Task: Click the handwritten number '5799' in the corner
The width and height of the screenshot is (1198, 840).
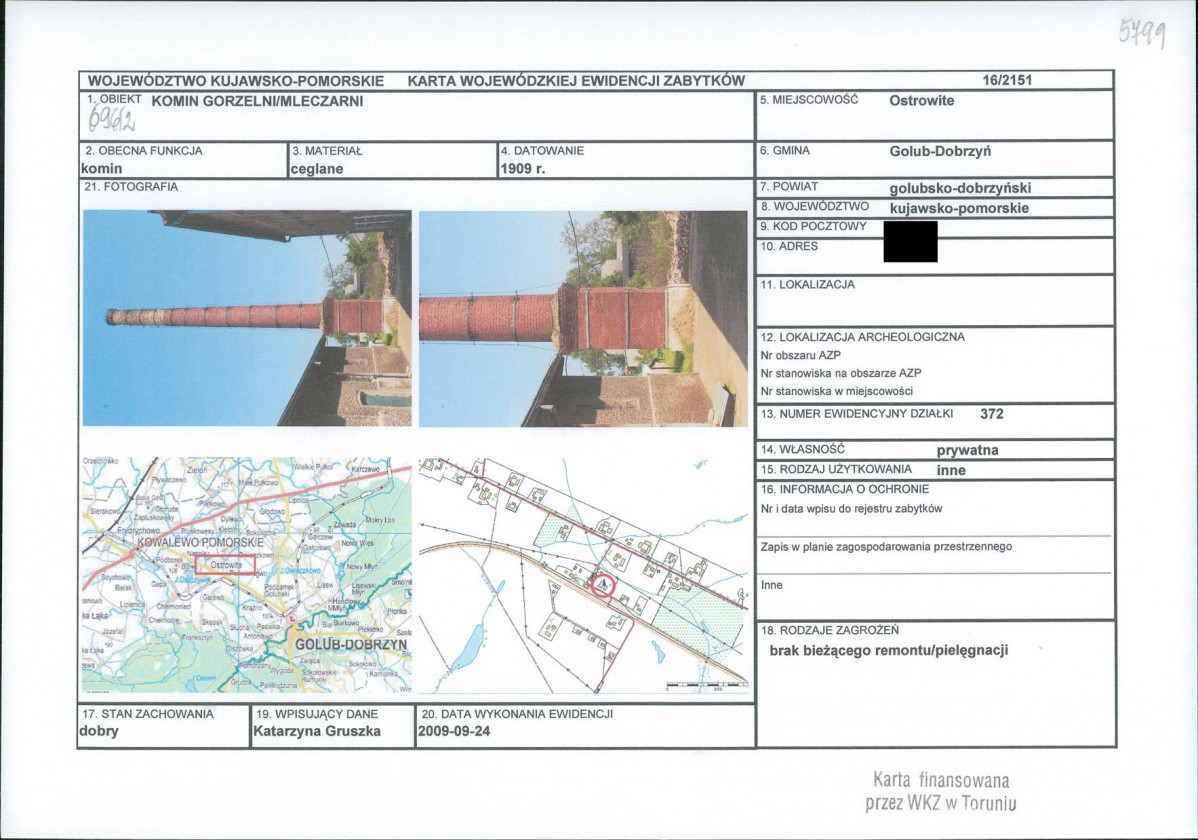Action: point(1143,33)
